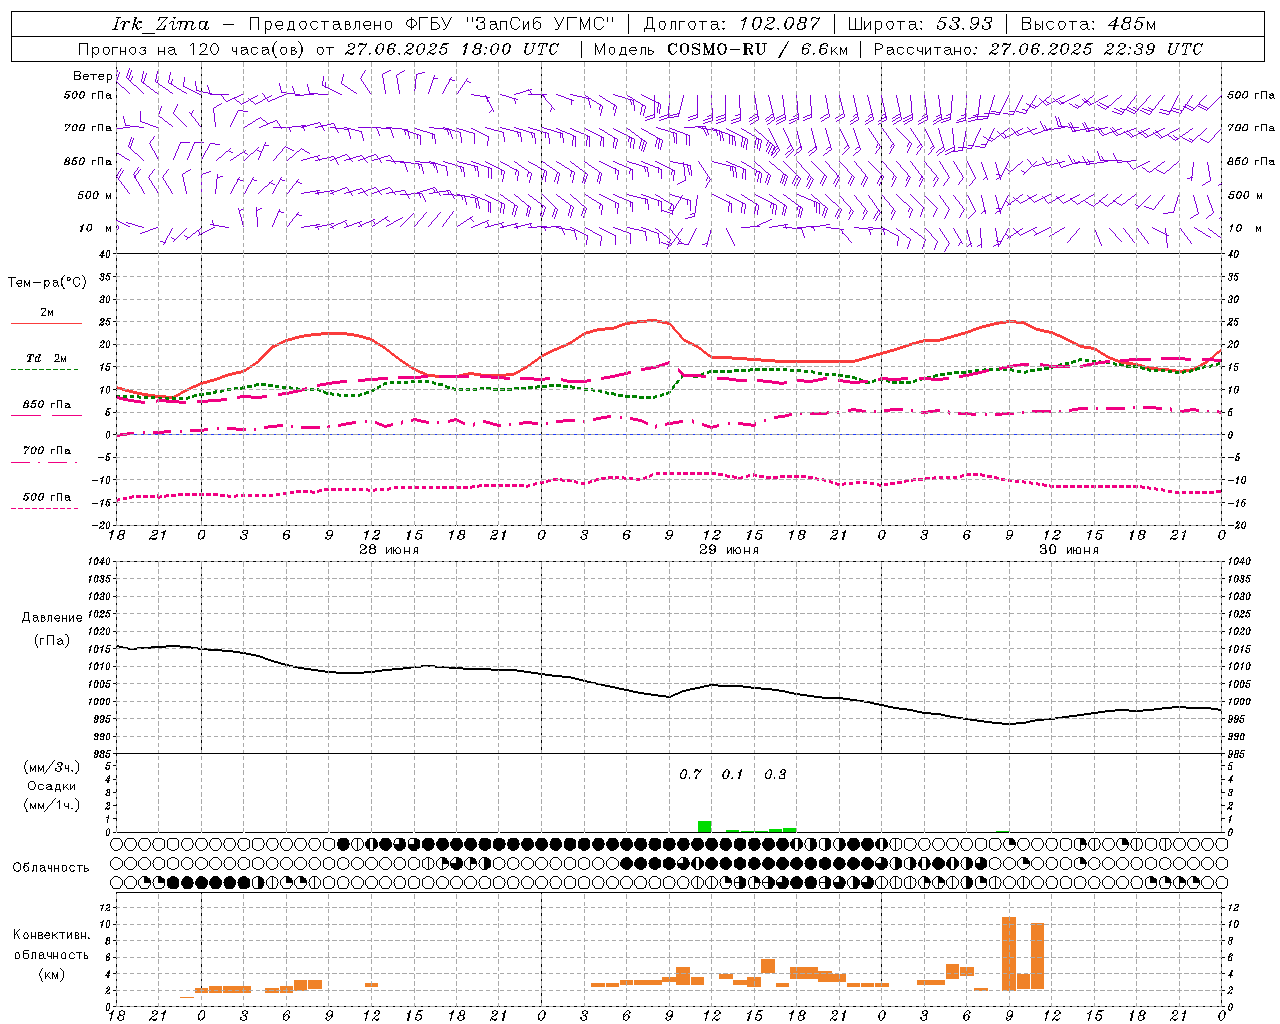This screenshot has height=1024, width=1280.
Task: Click the computed time "27.06.2025 22:39 UTC"
Action: (x=1096, y=49)
